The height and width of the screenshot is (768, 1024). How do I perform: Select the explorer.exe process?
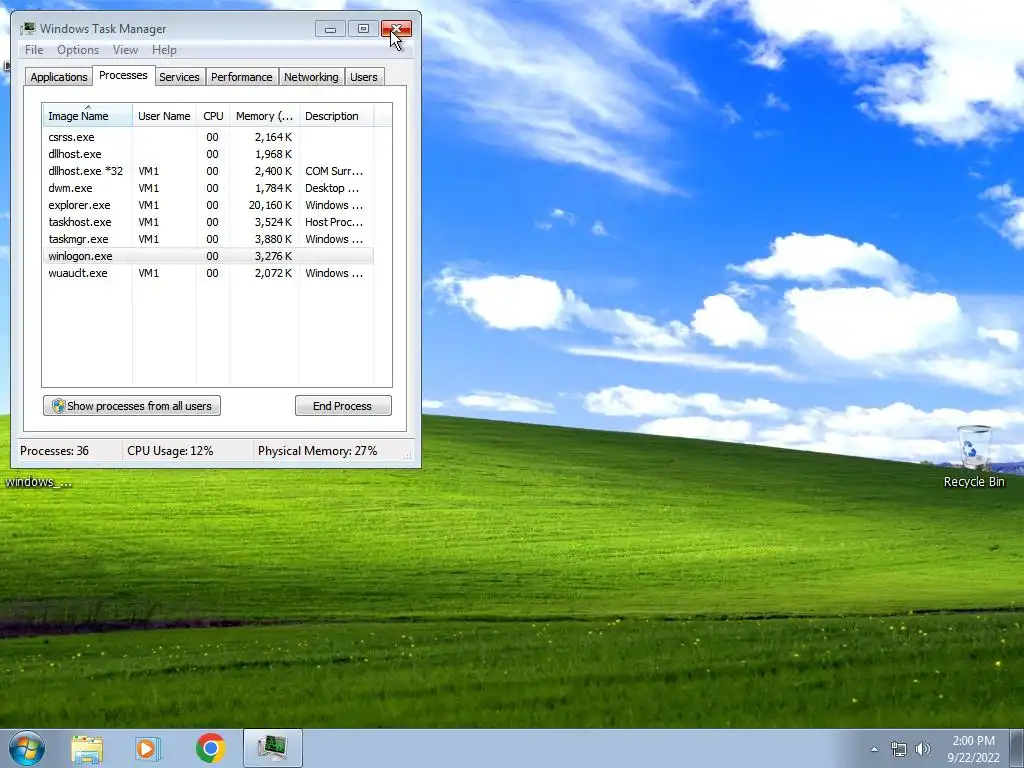point(208,205)
